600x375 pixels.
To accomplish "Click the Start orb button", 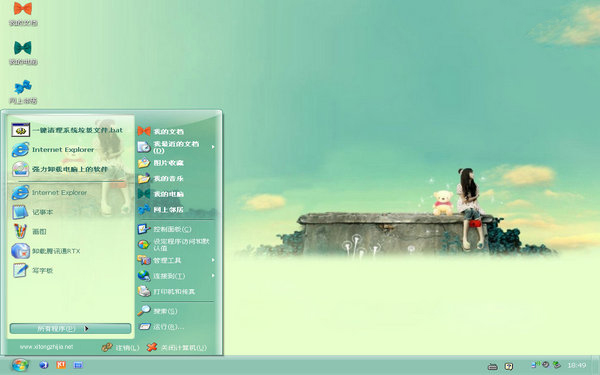I will click(x=20, y=365).
